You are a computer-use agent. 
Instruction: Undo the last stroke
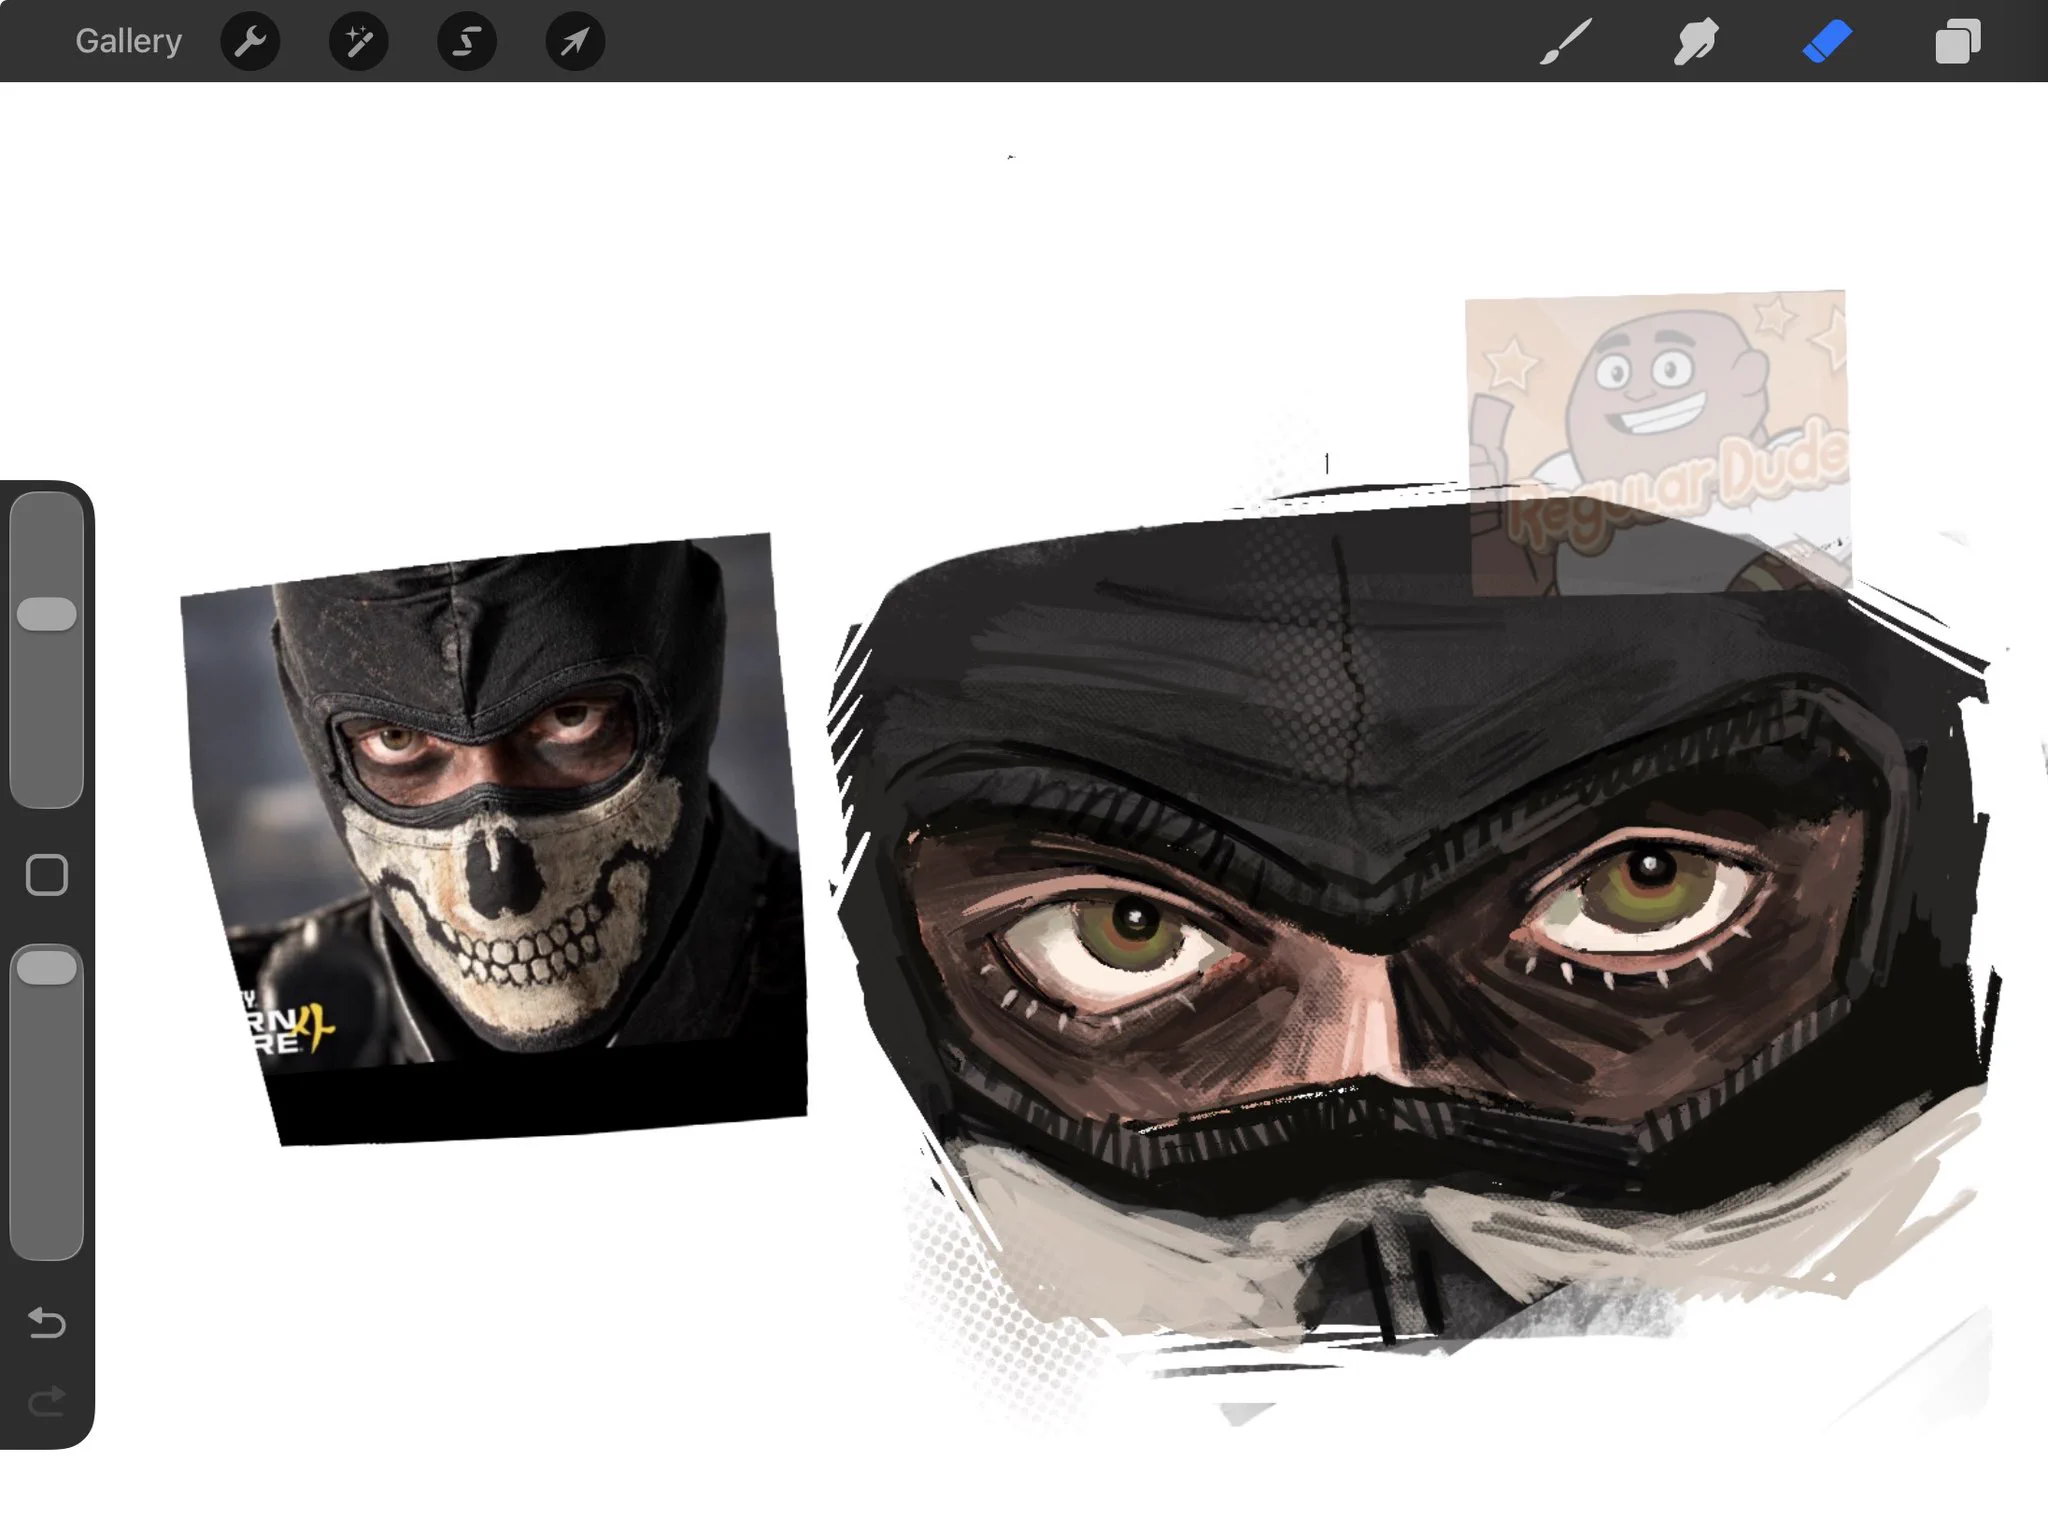coord(47,1322)
